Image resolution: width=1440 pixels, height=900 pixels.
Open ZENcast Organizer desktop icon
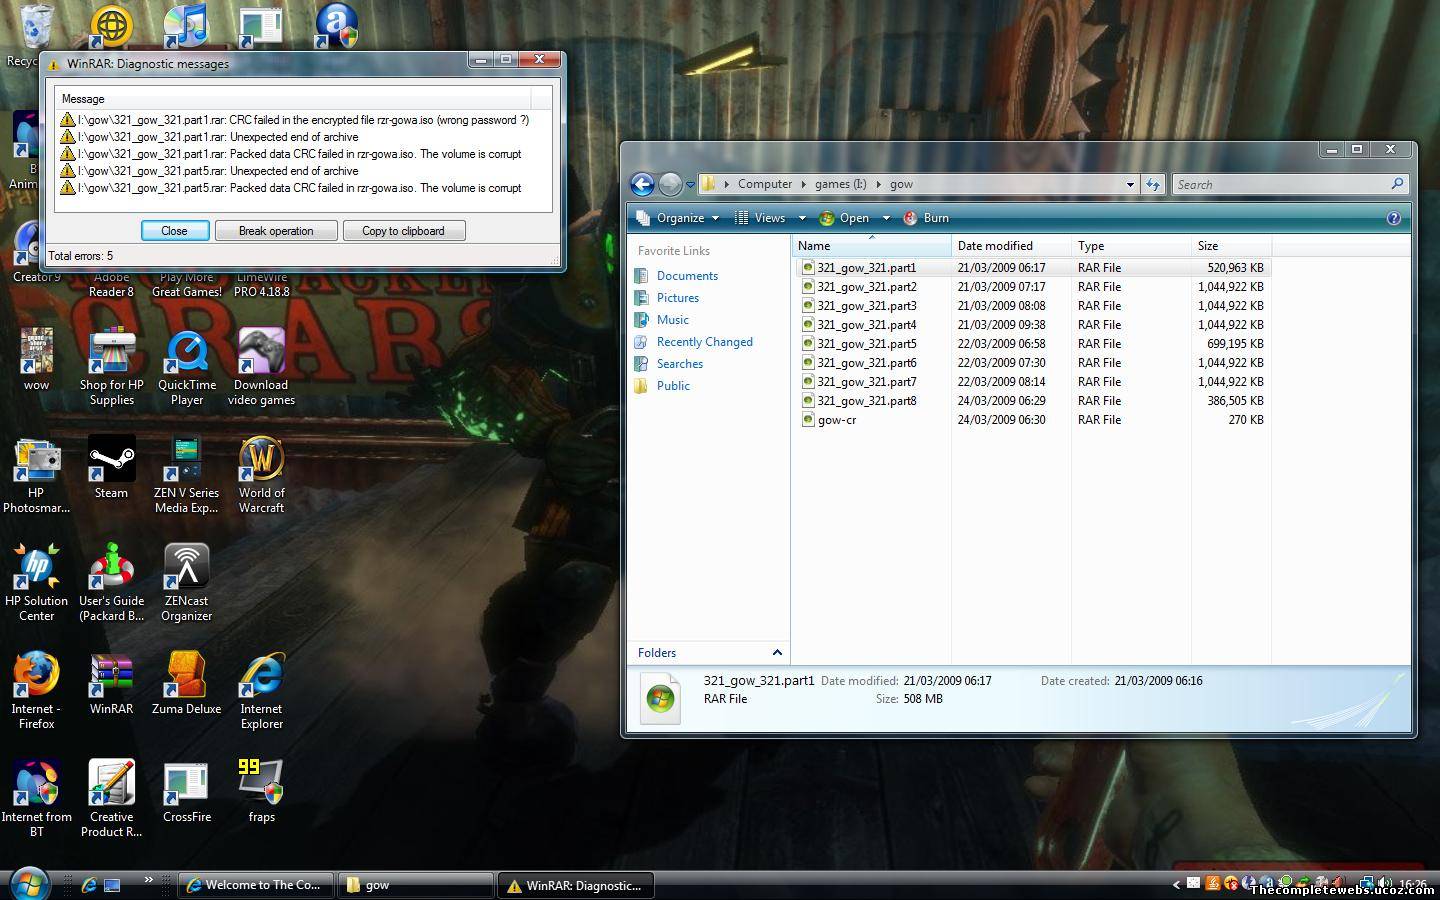point(186,582)
